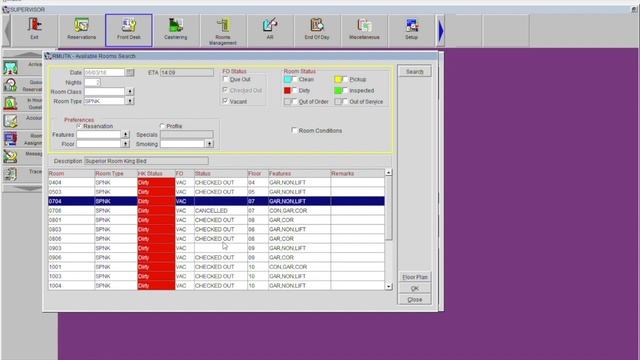Open the Smoking dropdown arrow
The height and width of the screenshot is (360, 640).
pos(209,144)
